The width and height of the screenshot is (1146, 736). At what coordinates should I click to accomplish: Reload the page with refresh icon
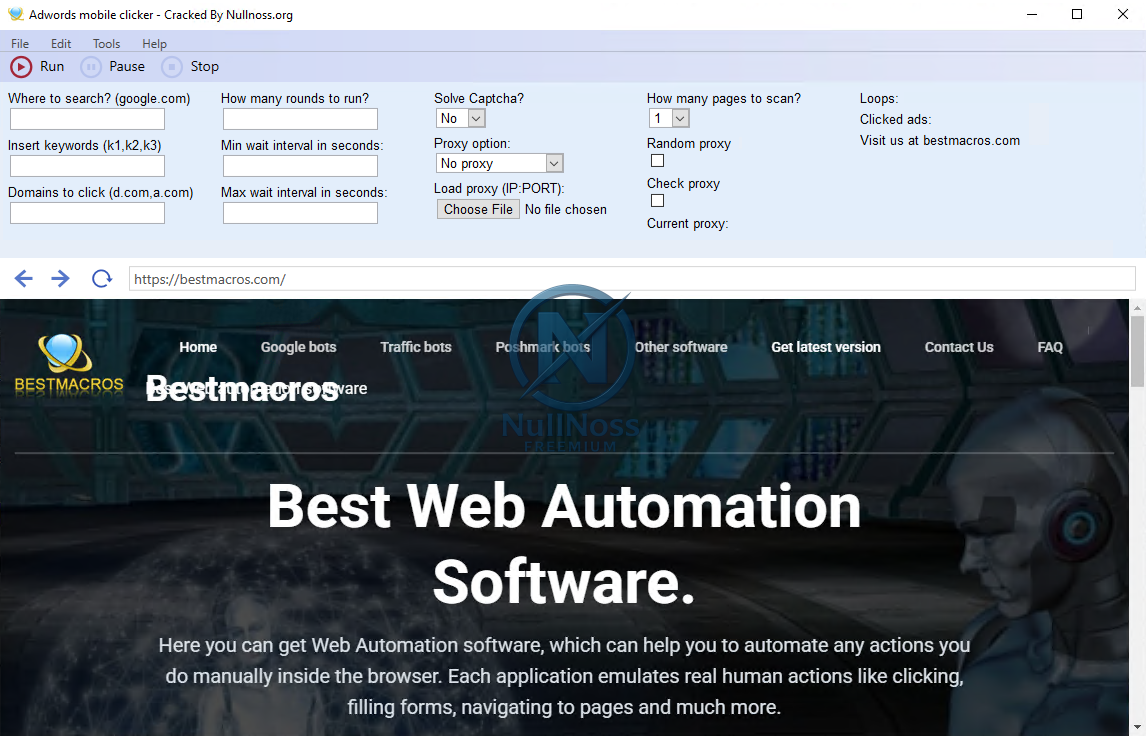tap(101, 278)
